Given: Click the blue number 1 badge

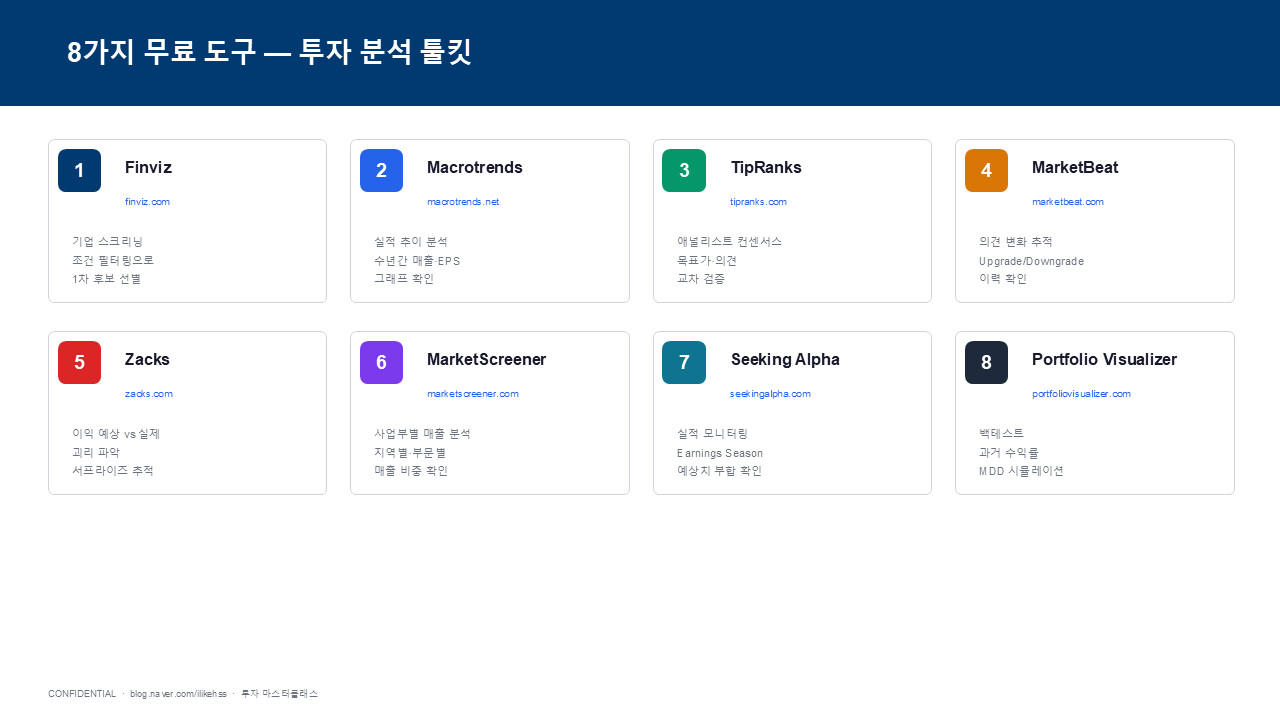Looking at the screenshot, I should coord(79,170).
